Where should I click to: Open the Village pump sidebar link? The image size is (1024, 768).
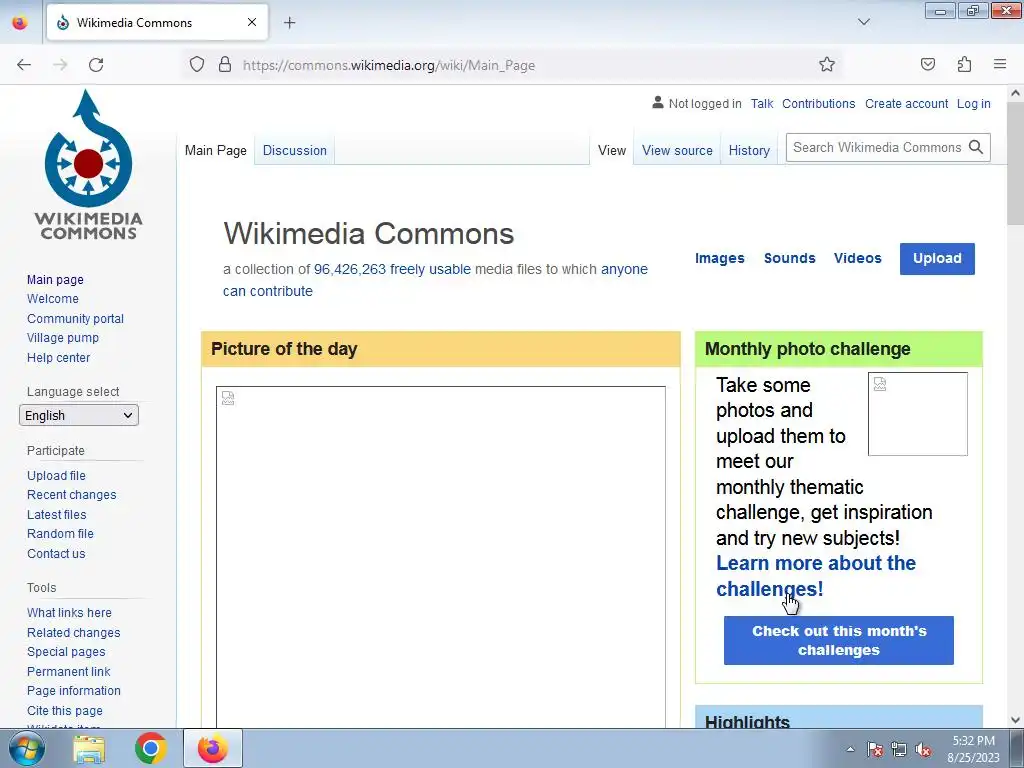pyautogui.click(x=63, y=338)
